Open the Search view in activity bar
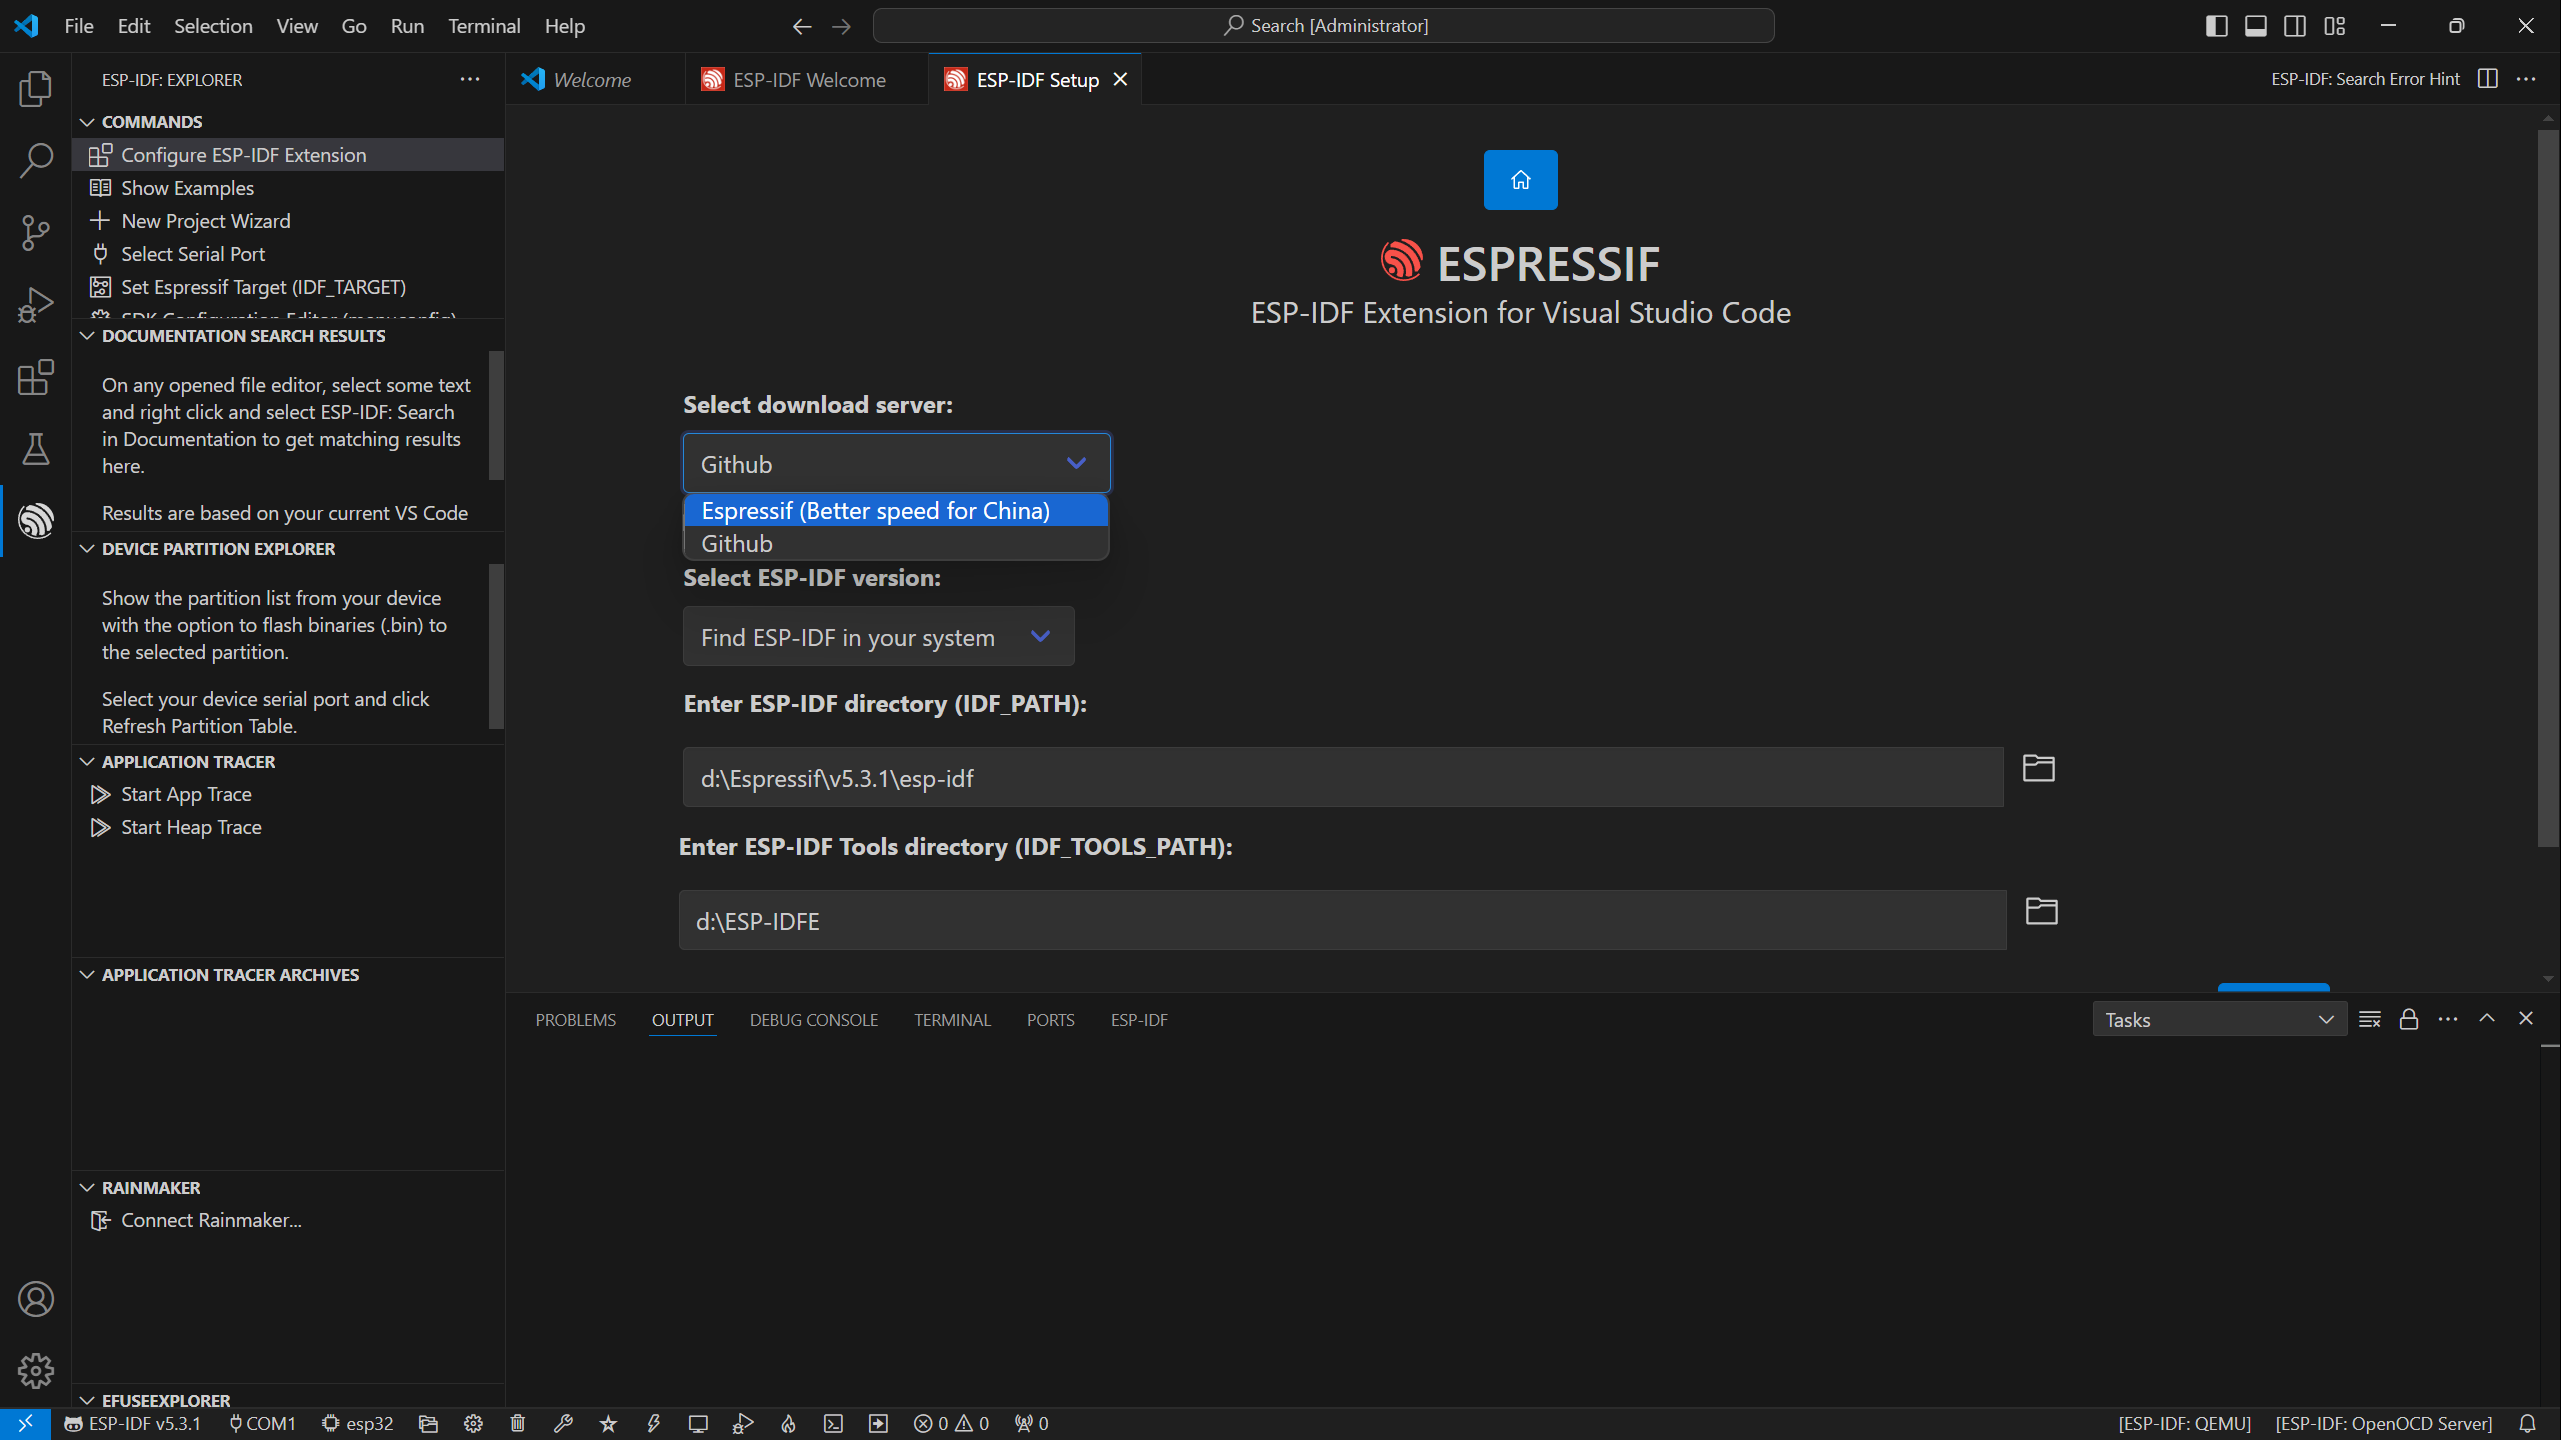This screenshot has width=2561, height=1440. pos(36,160)
